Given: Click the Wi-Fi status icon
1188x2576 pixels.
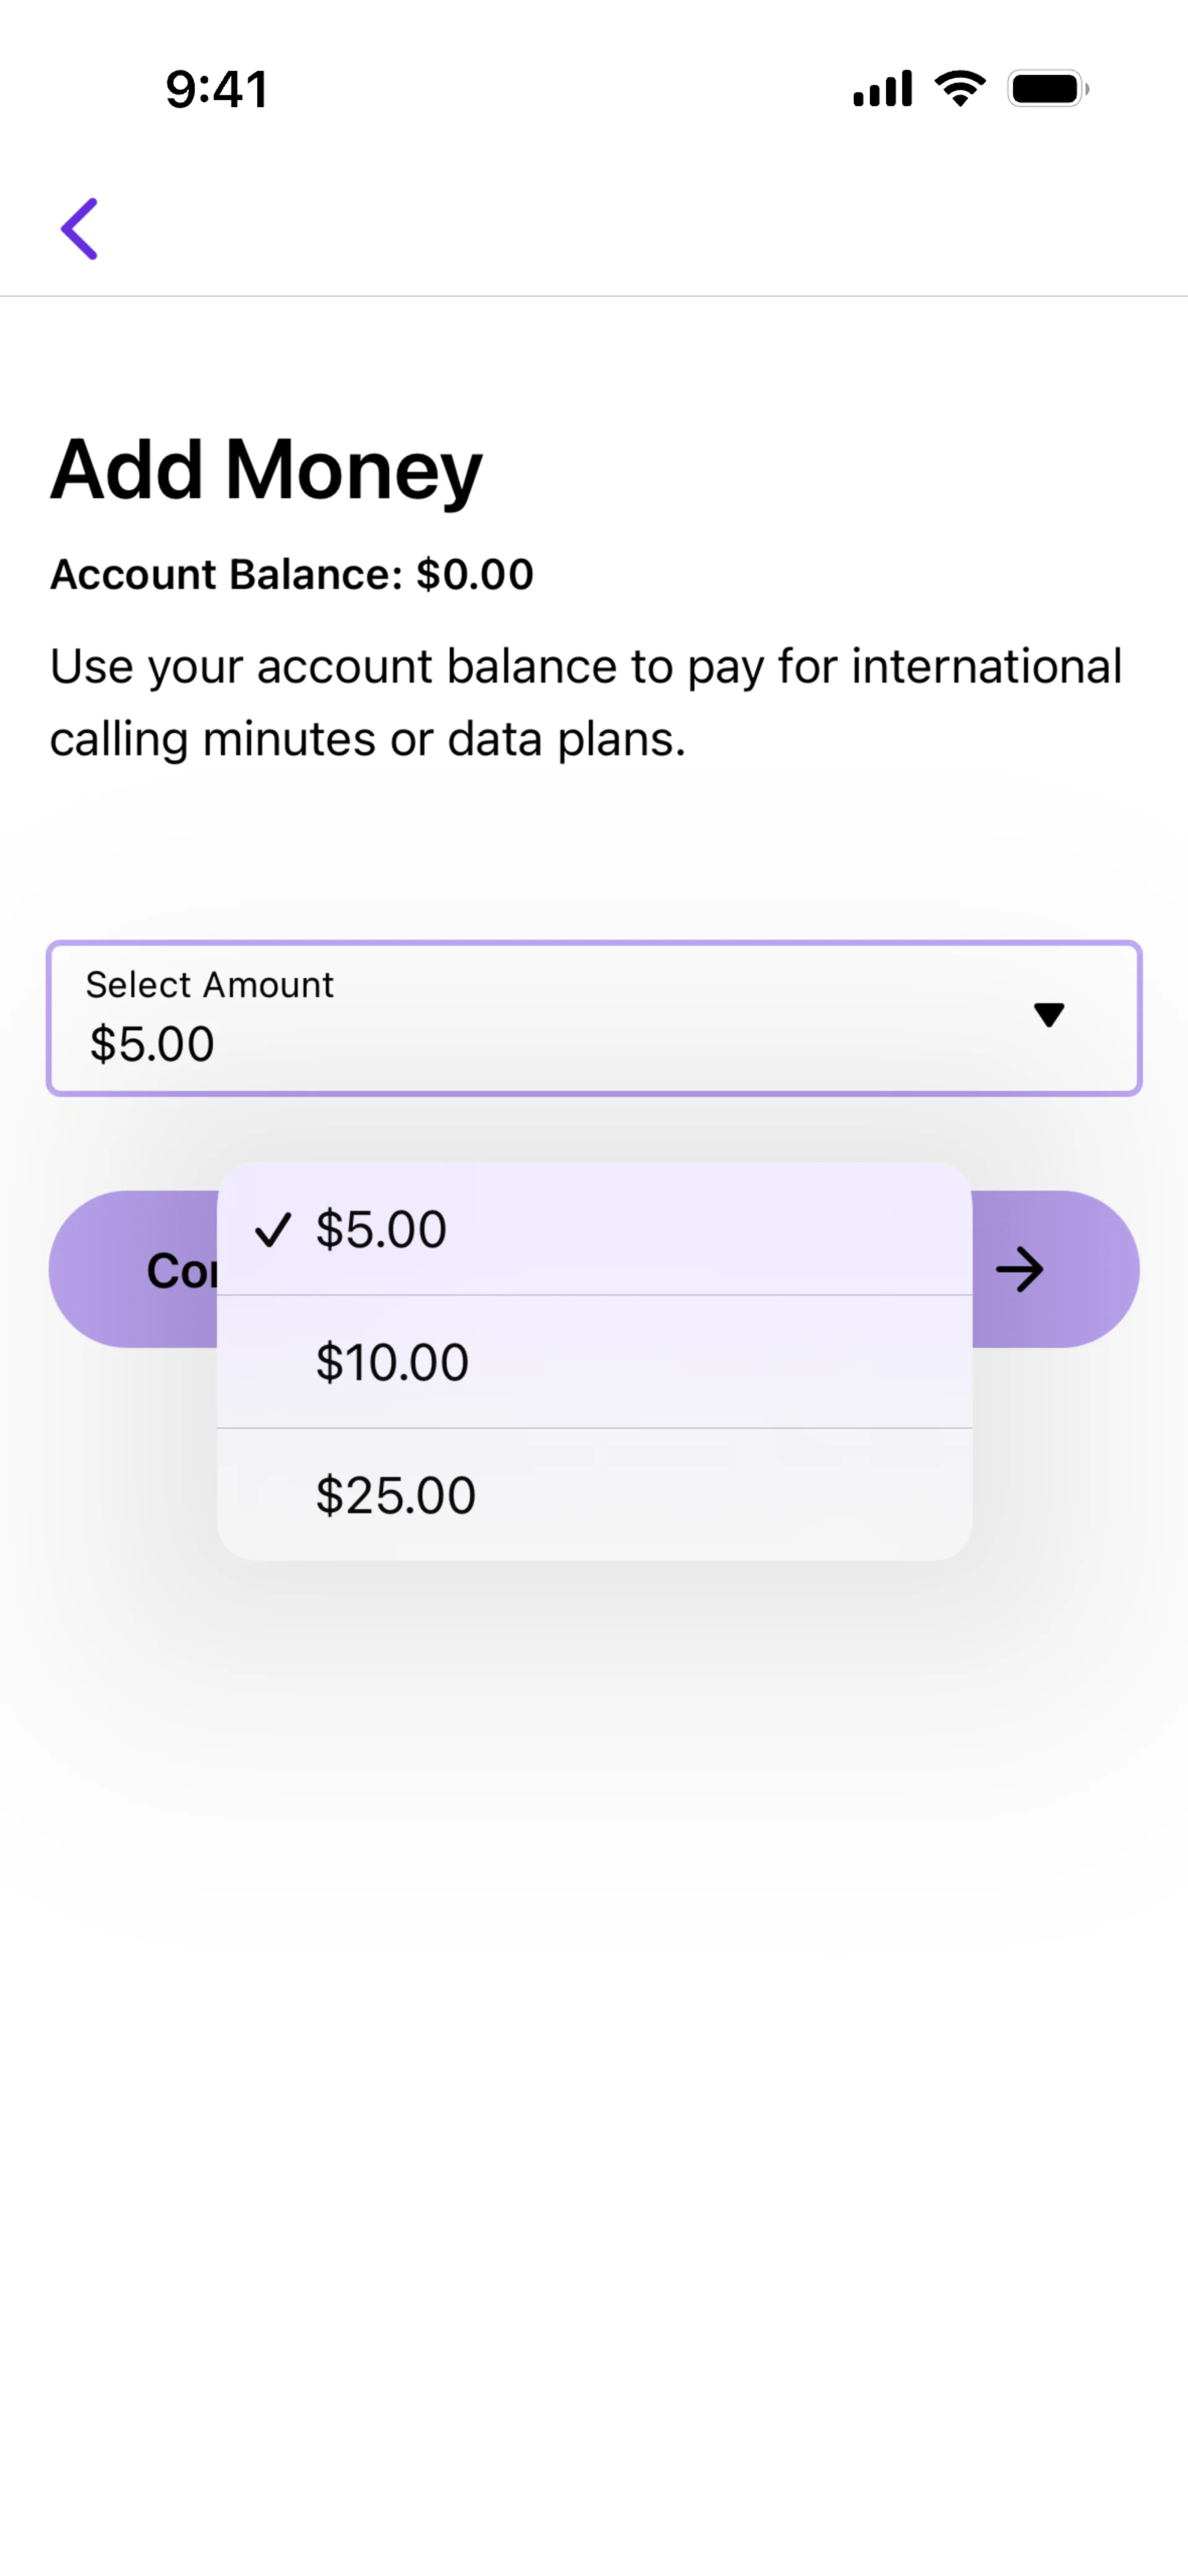Looking at the screenshot, I should click(960, 89).
